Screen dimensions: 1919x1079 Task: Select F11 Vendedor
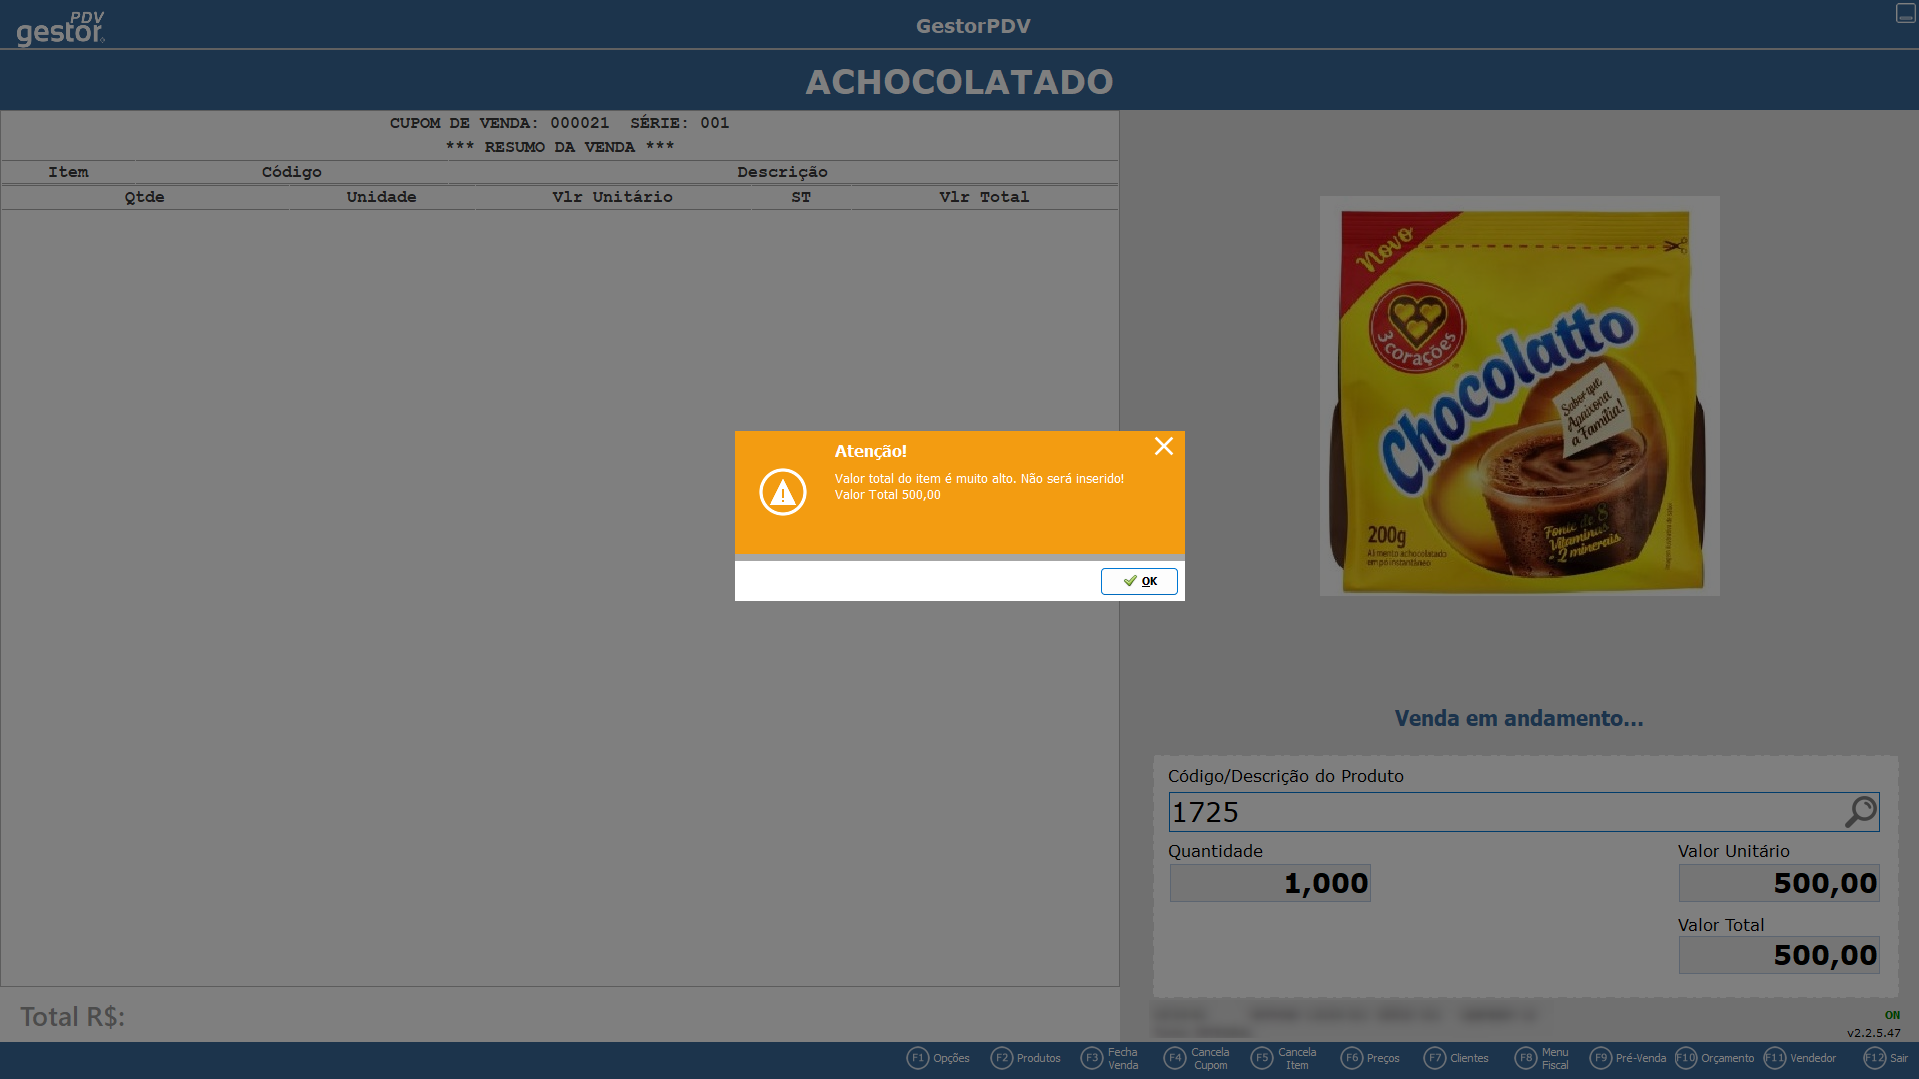click(x=1800, y=1058)
